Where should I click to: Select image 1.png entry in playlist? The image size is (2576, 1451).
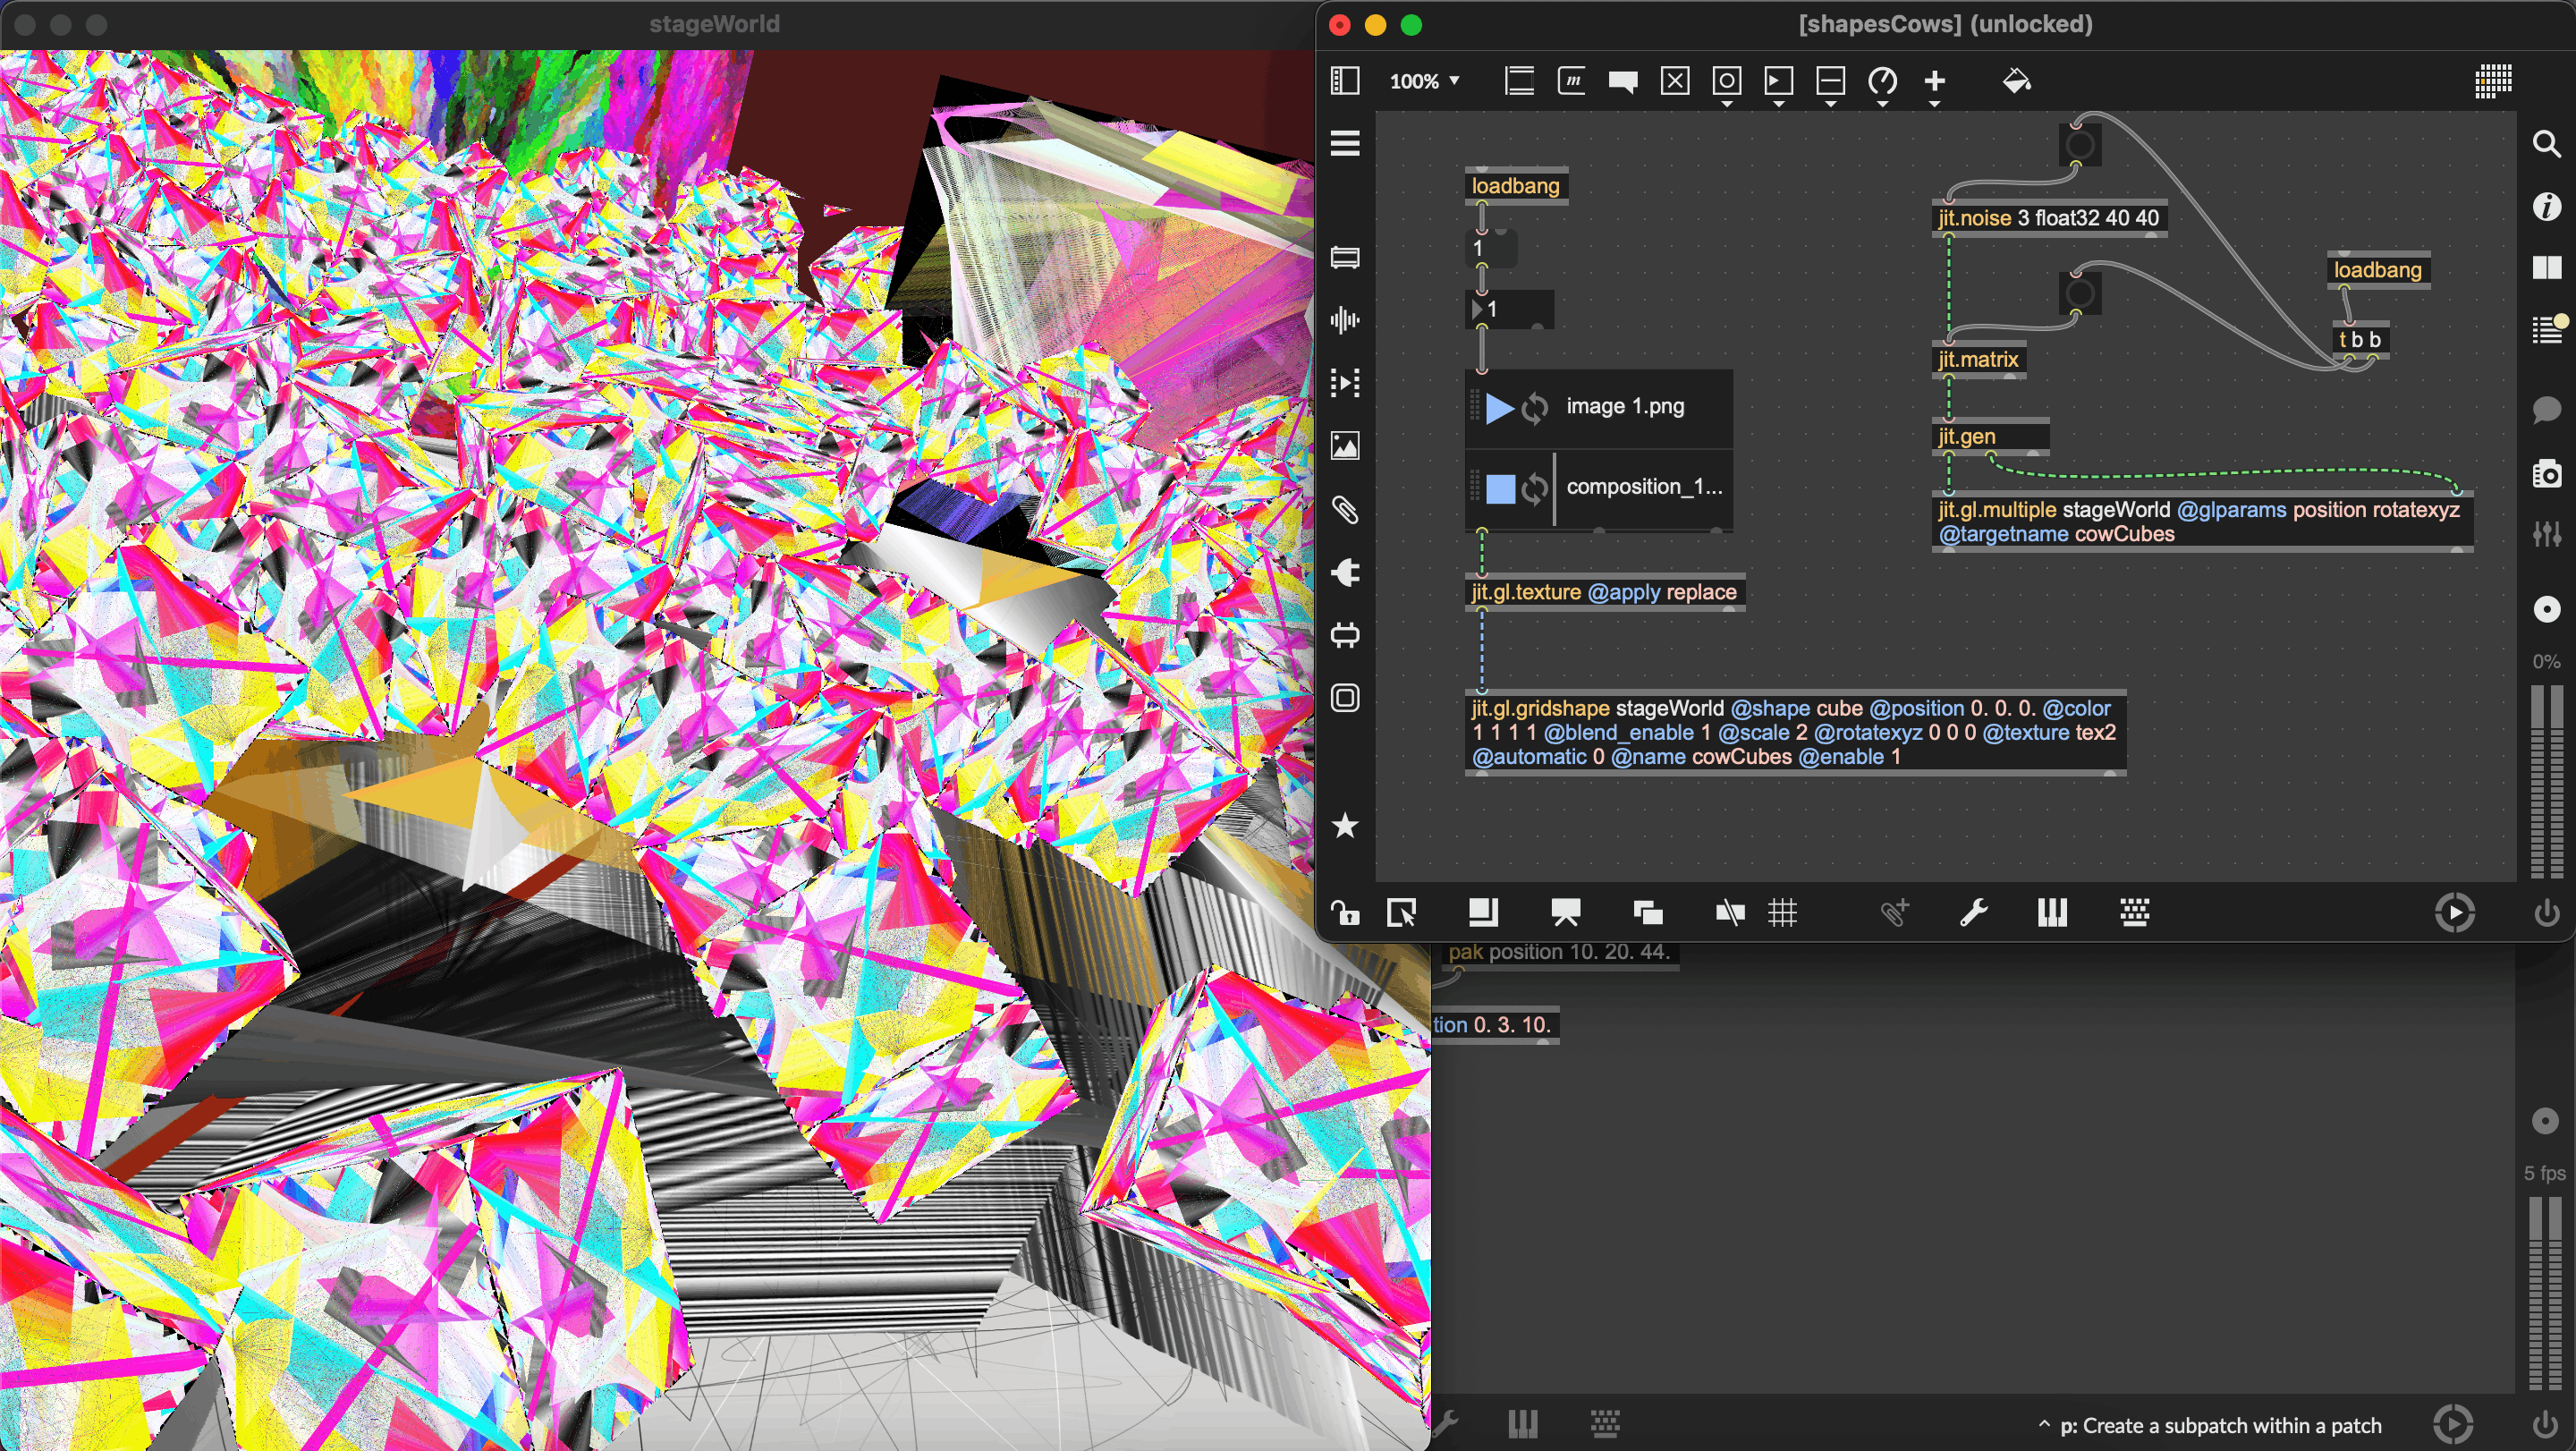(1625, 406)
